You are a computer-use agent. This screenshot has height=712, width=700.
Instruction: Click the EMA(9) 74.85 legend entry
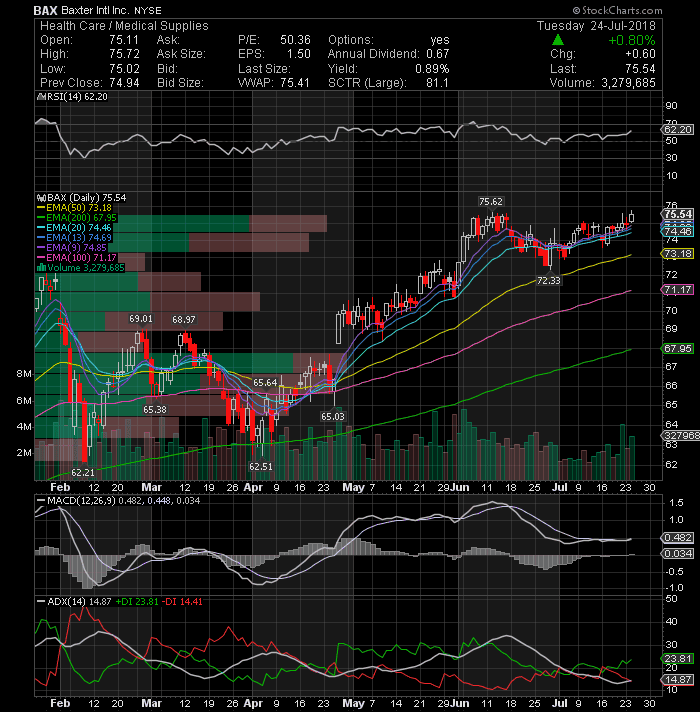72,248
